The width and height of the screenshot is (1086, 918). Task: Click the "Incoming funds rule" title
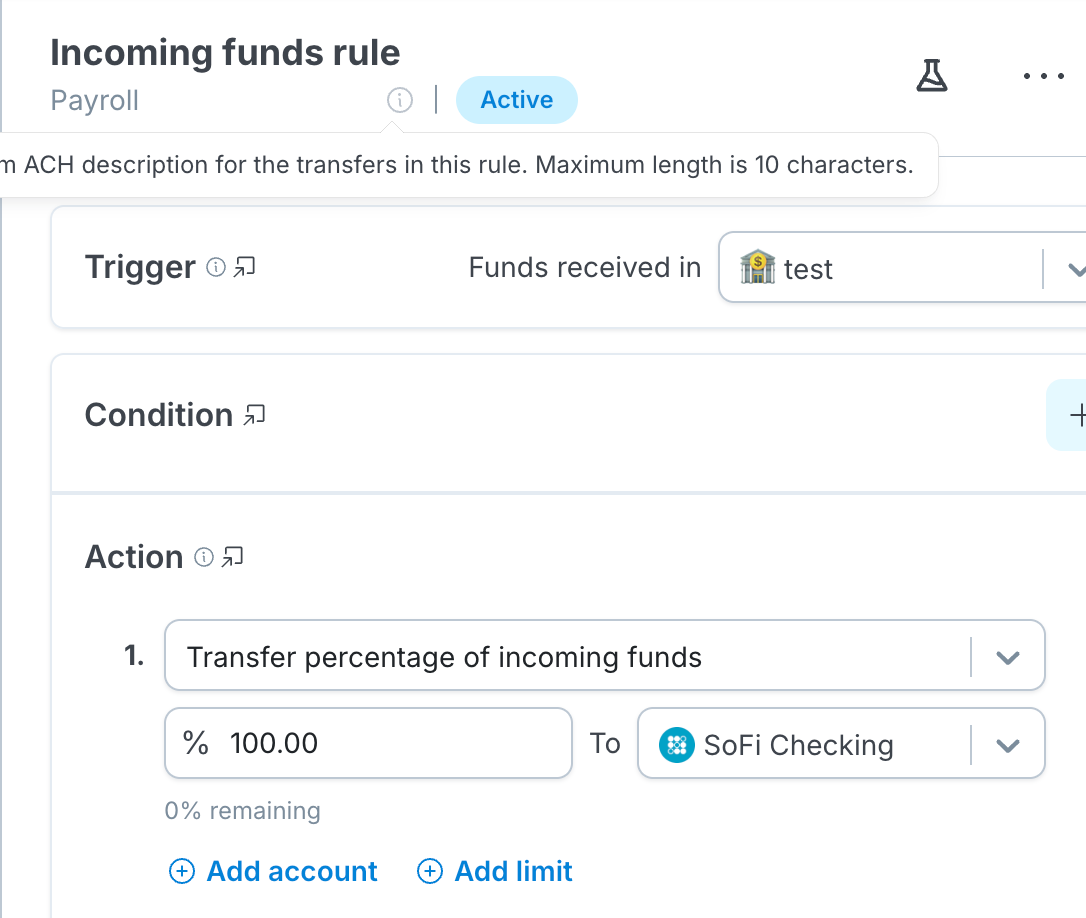click(x=225, y=52)
